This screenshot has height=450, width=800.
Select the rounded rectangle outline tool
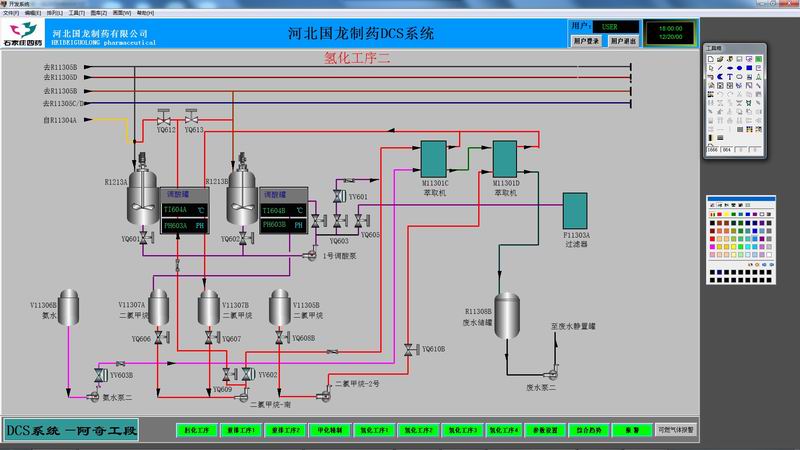coord(739,77)
